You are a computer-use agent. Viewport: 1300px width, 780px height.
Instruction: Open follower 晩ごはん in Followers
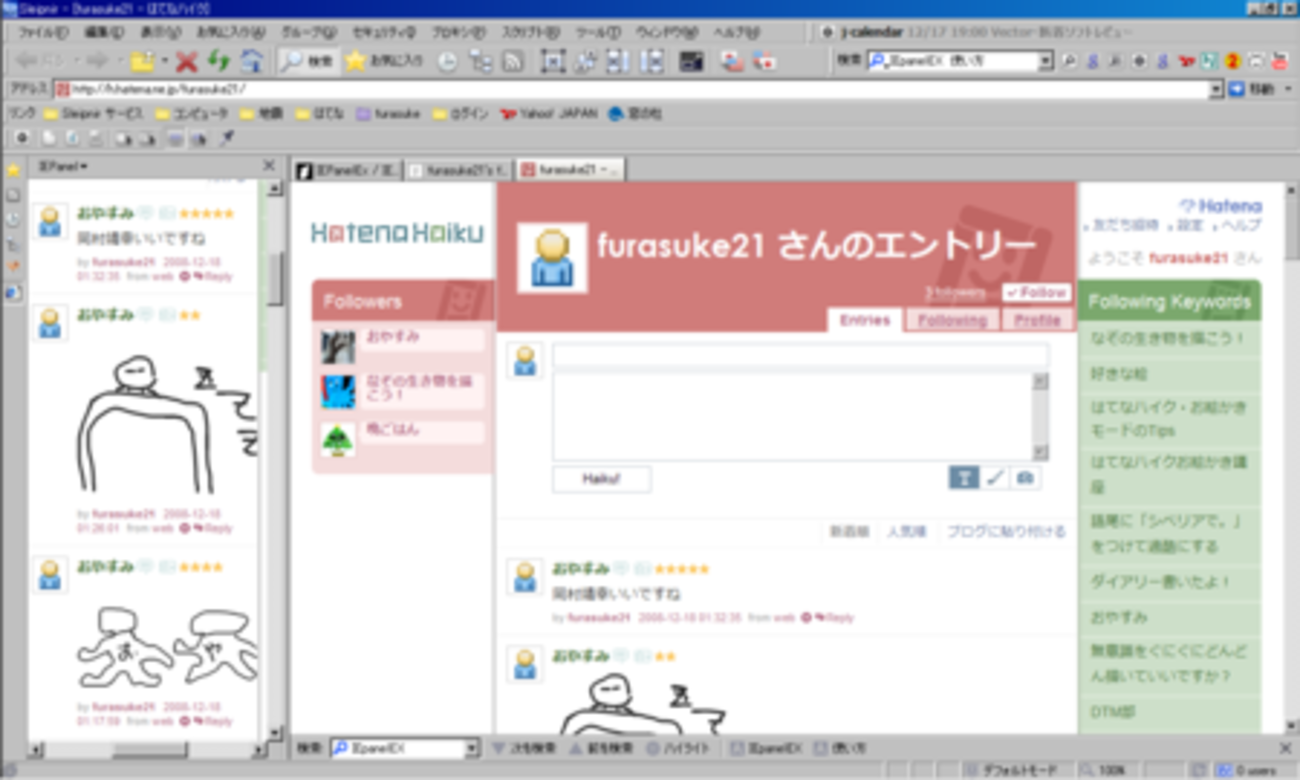coord(394,430)
